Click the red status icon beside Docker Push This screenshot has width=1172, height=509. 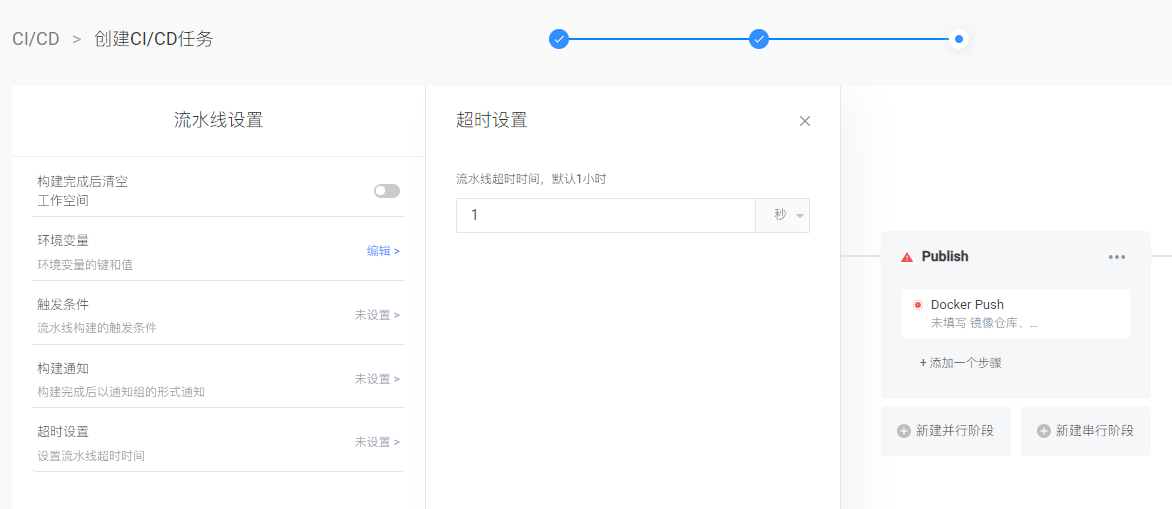click(x=918, y=305)
